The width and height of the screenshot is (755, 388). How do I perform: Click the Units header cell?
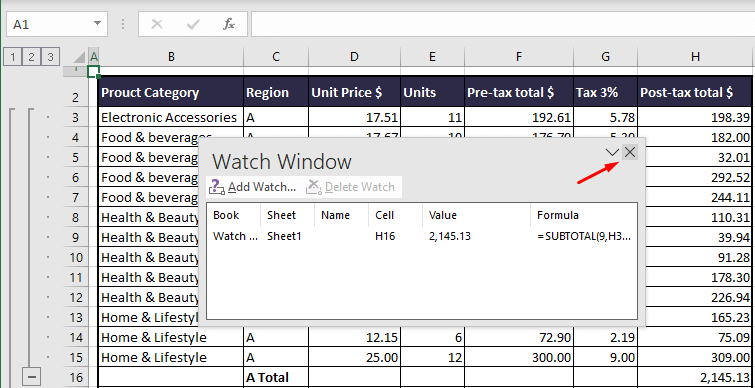coord(432,92)
